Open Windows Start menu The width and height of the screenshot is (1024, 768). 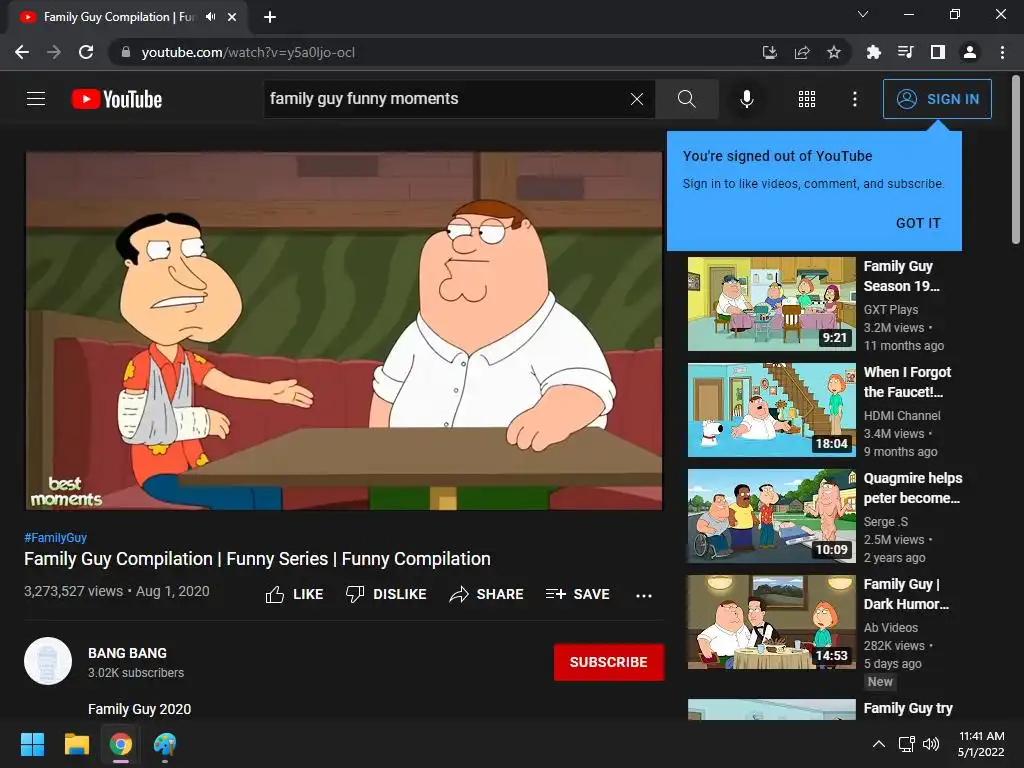coord(32,744)
